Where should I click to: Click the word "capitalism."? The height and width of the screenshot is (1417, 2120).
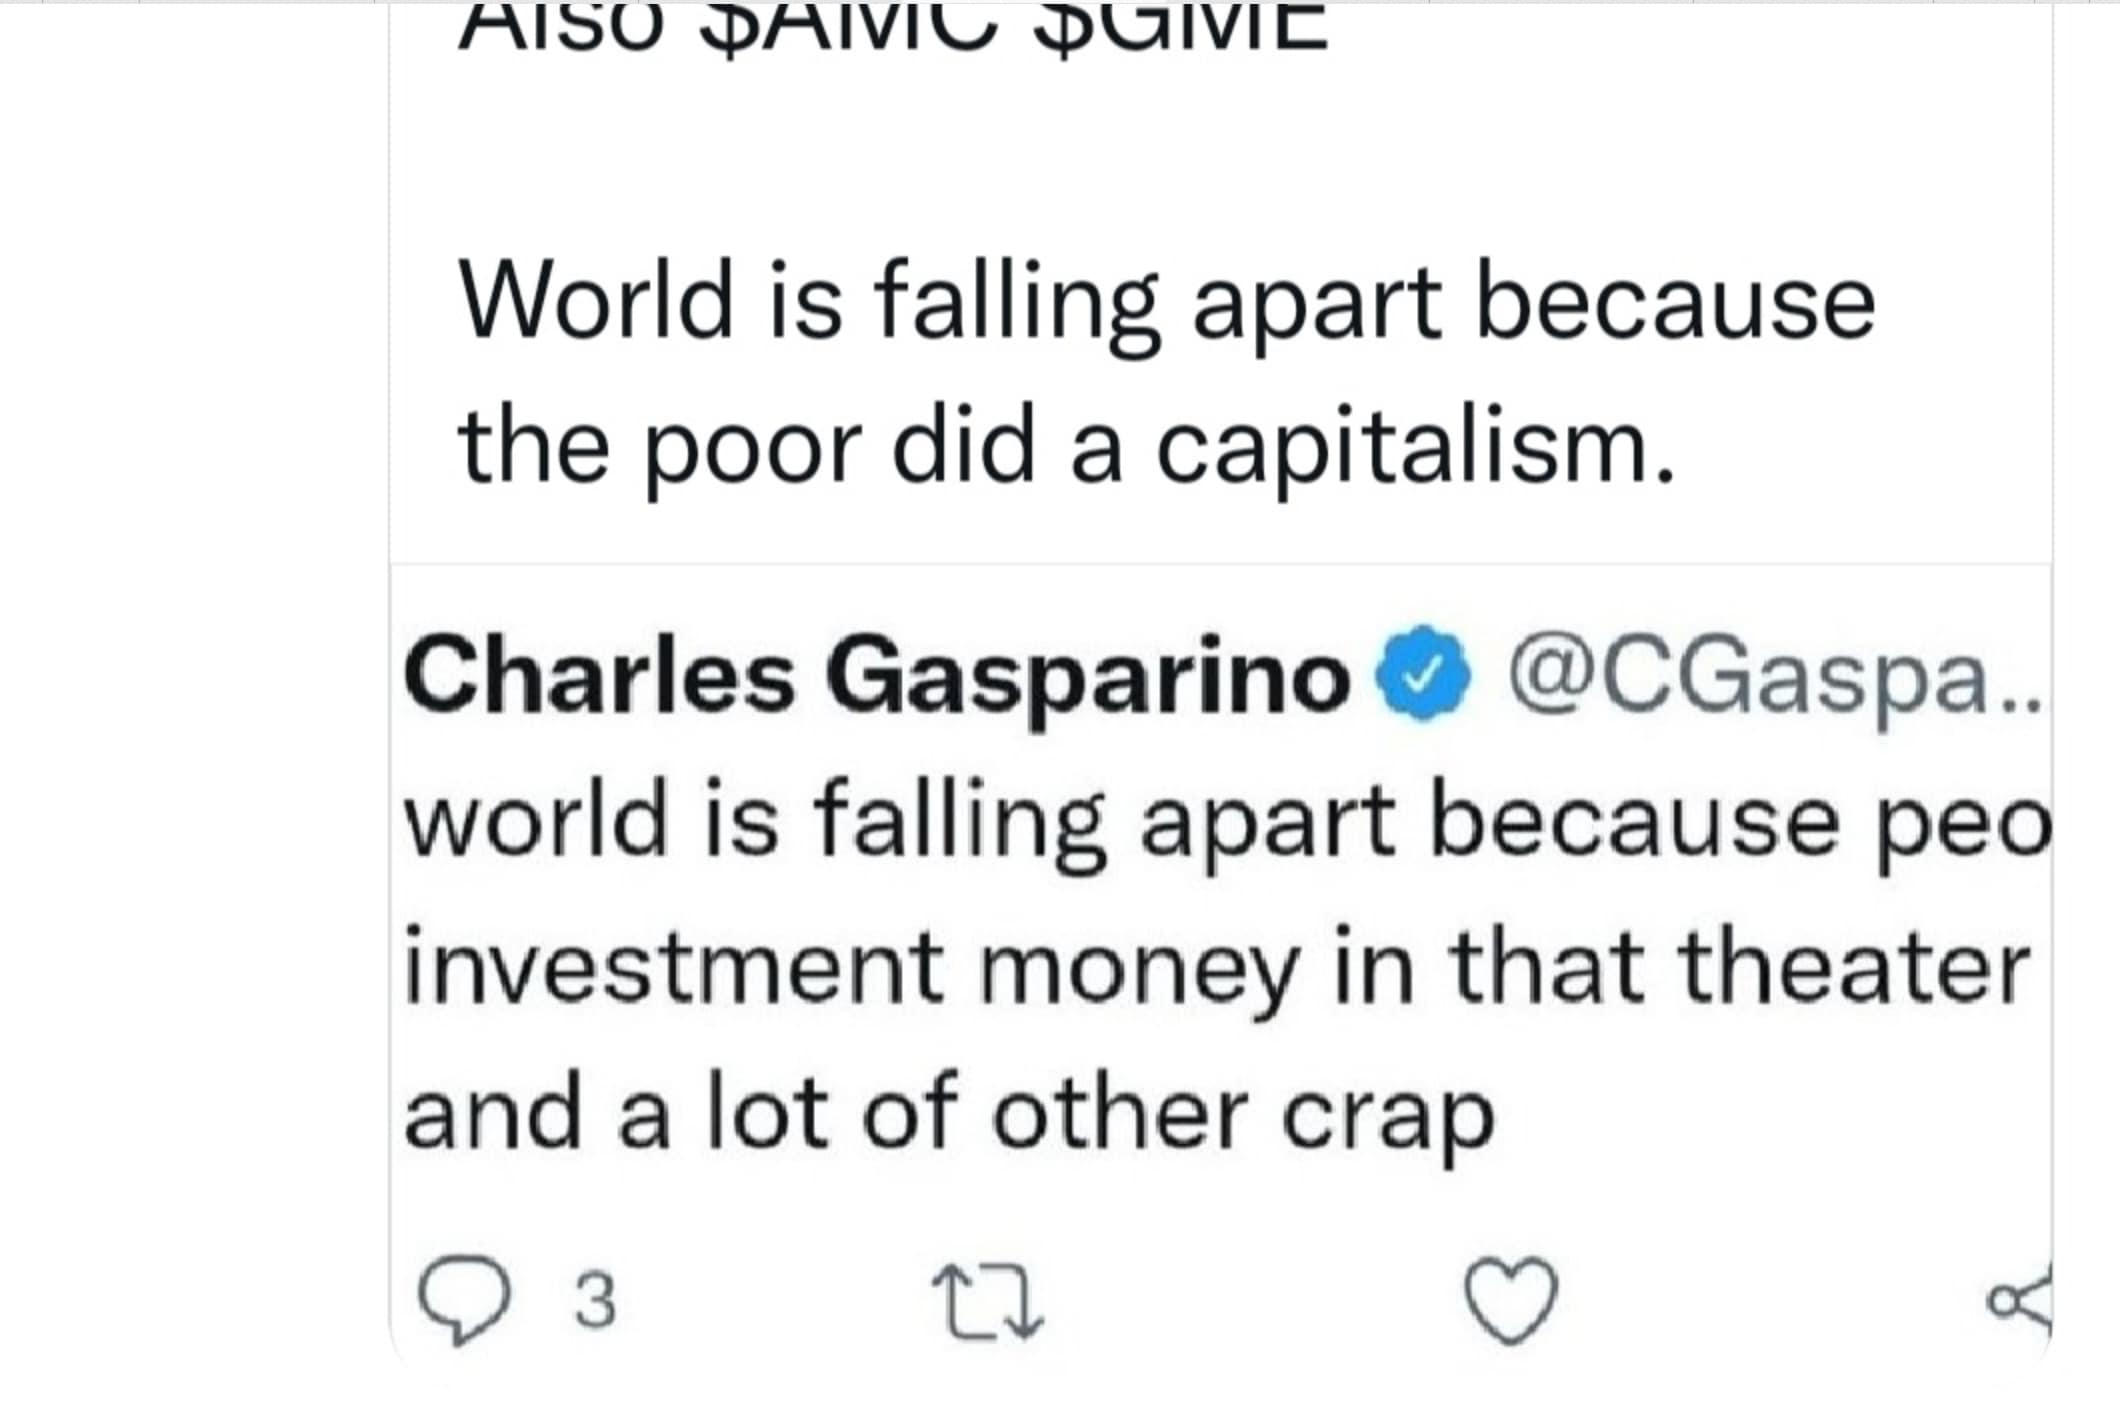coord(1414,448)
